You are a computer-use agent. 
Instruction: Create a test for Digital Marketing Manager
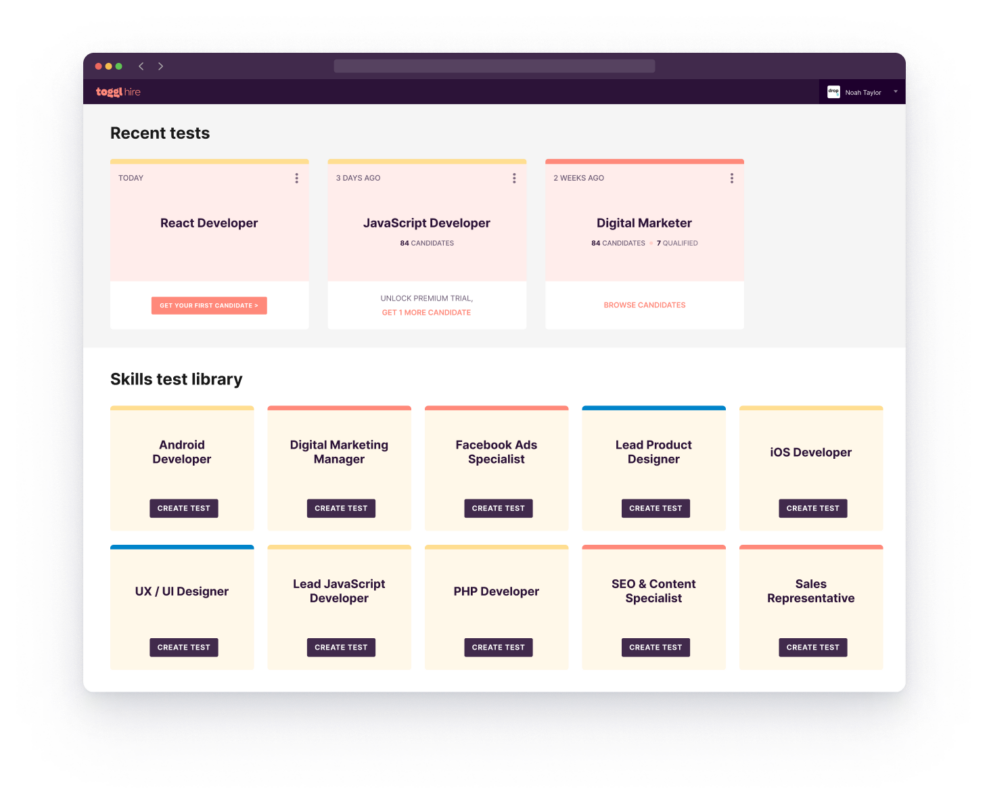(340, 508)
